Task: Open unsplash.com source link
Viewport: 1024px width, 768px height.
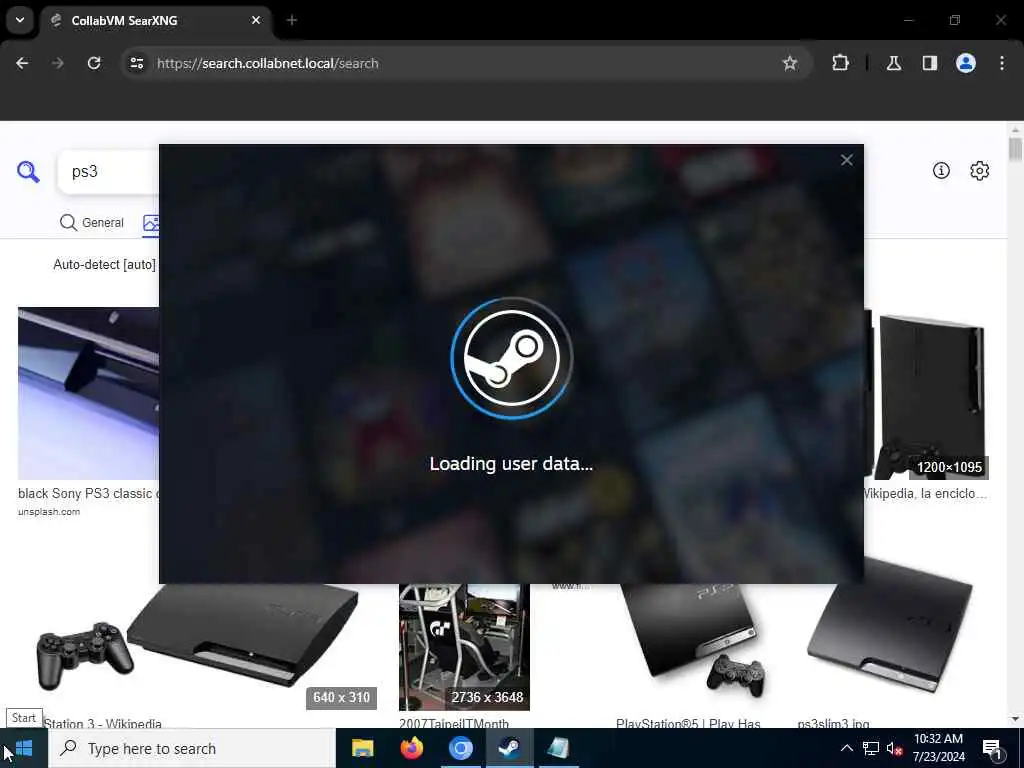Action: coord(49,511)
